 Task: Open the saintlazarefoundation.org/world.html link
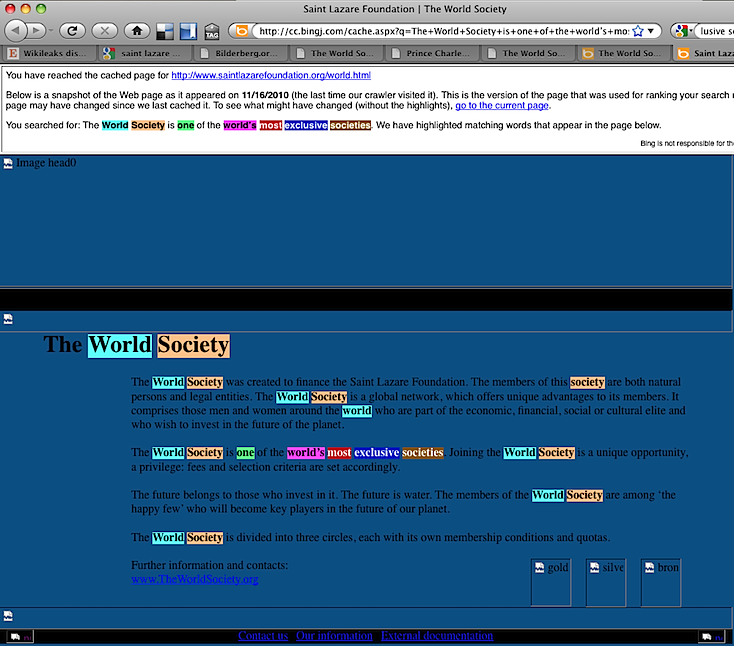pyautogui.click(x=271, y=75)
